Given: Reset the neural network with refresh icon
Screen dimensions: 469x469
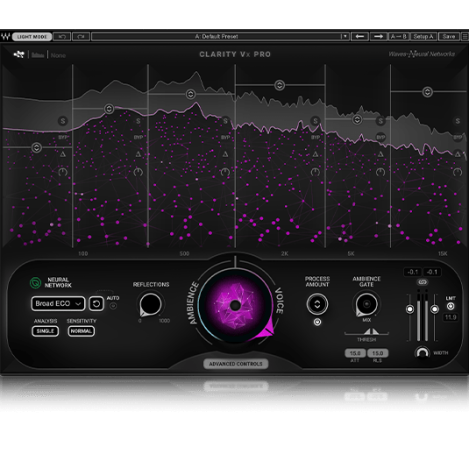Looking at the screenshot, I should coord(96,303).
